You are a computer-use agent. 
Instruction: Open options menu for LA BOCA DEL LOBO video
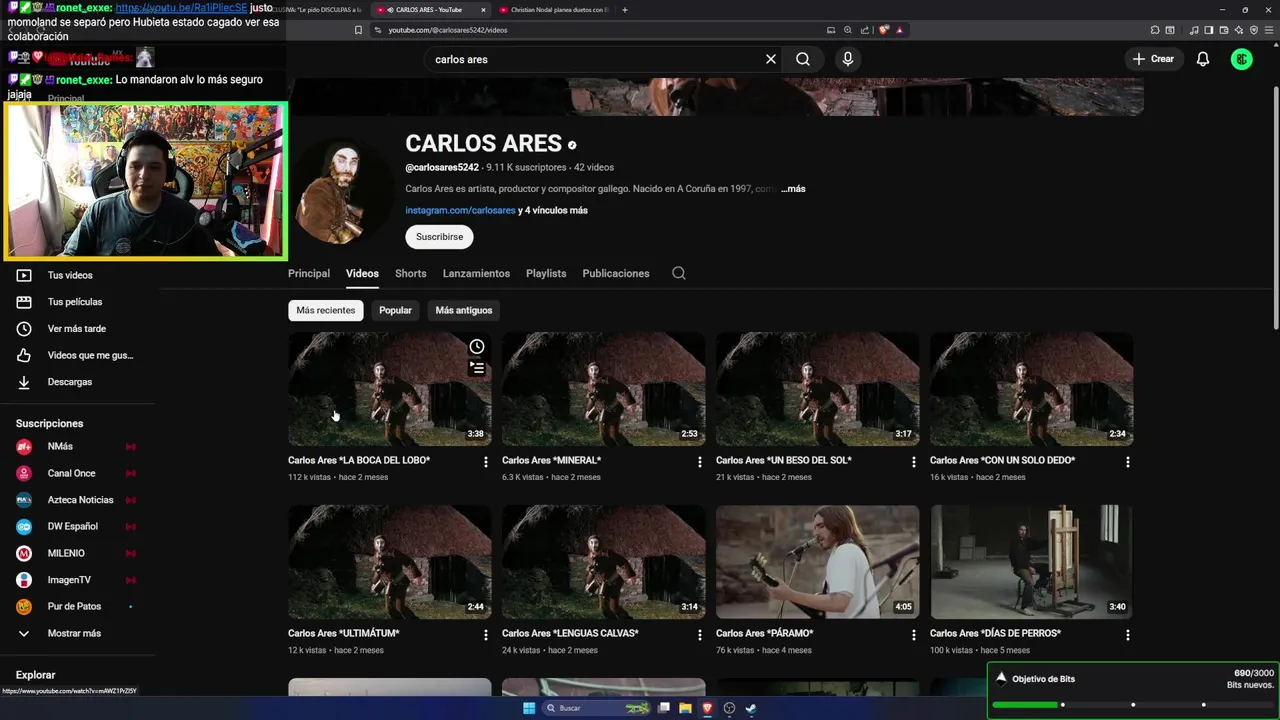click(x=486, y=462)
